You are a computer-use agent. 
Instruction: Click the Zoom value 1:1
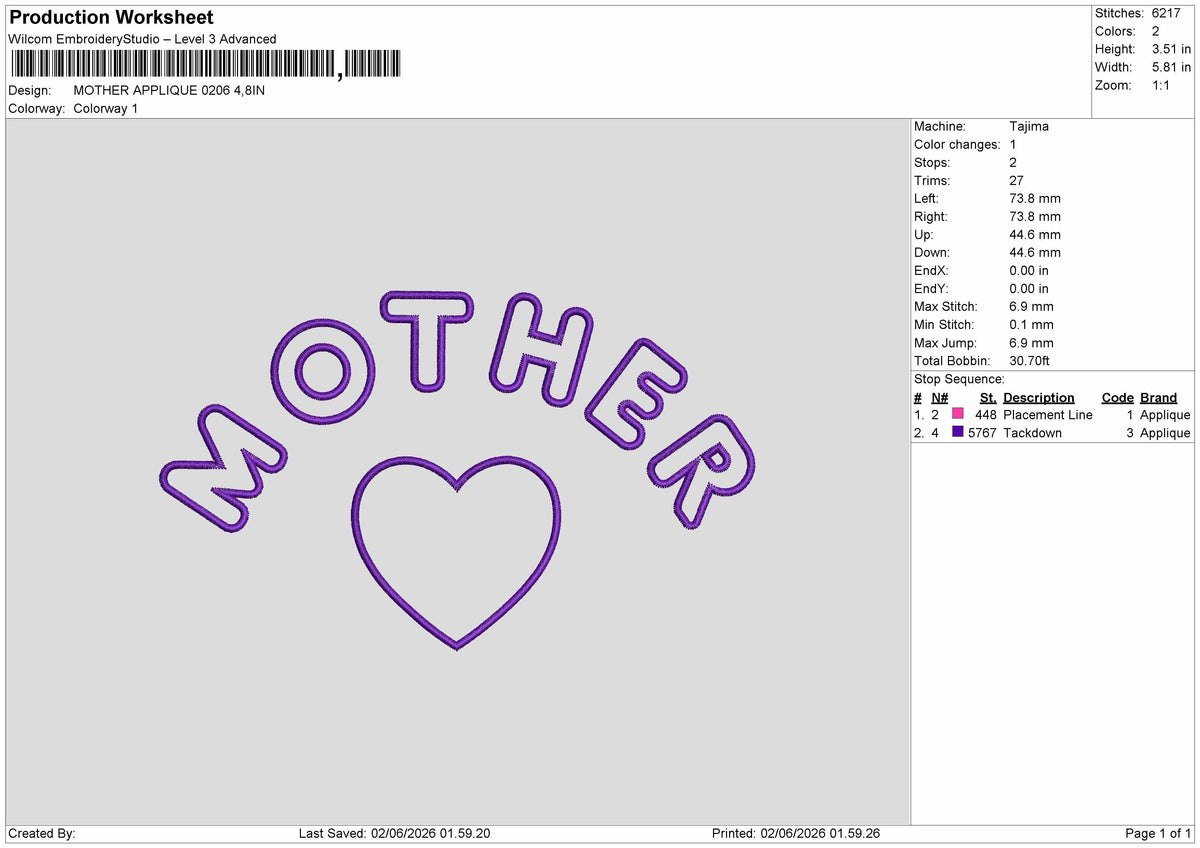click(1163, 85)
